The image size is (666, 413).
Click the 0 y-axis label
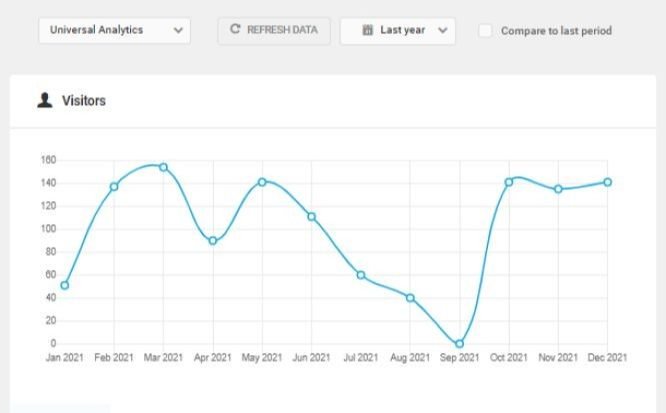point(53,343)
